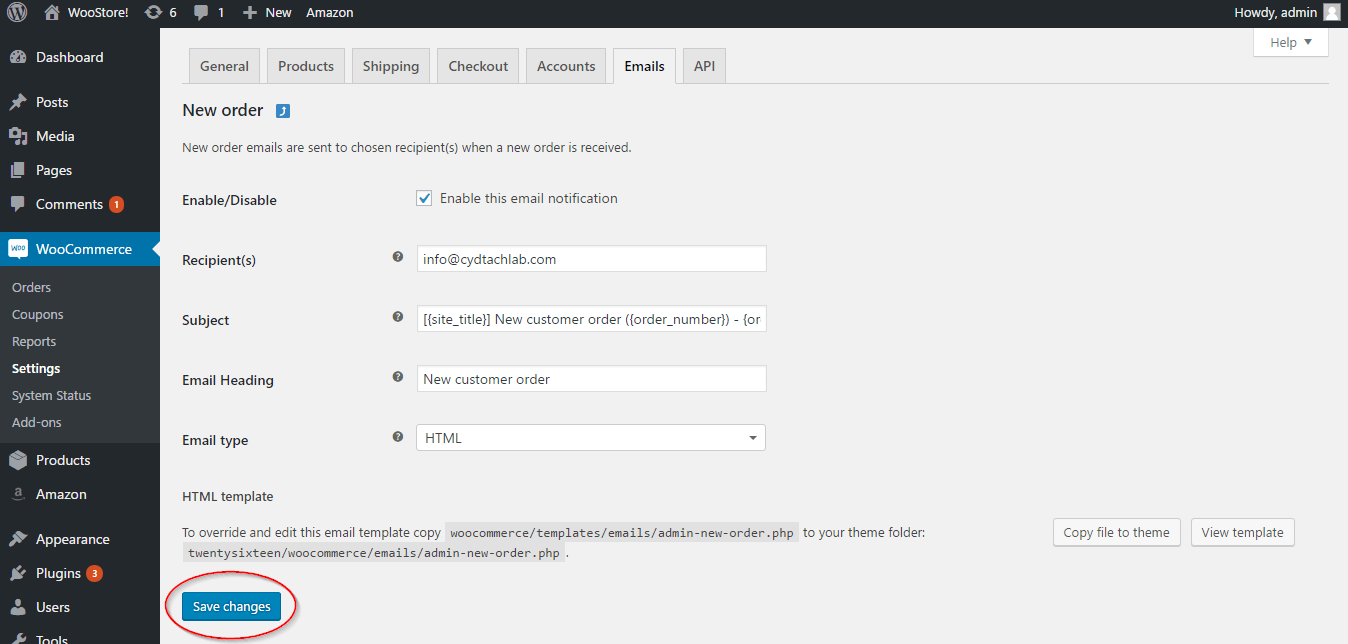Switch to the Shipping tab
Viewport: 1348px width, 644px height.
pyautogui.click(x=391, y=66)
